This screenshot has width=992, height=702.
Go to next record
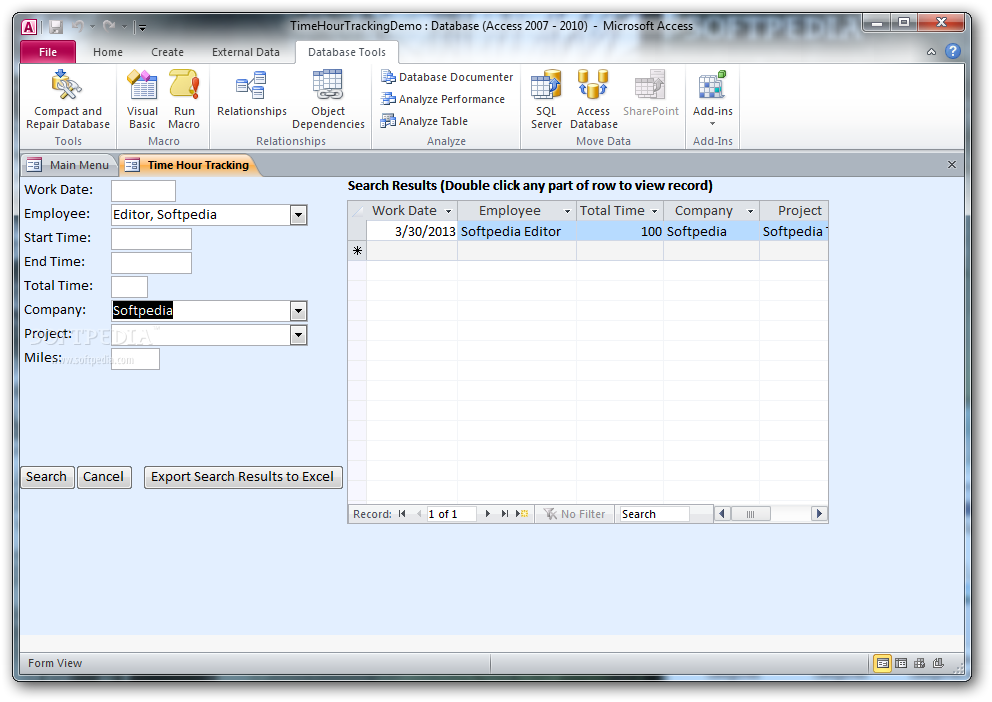coord(488,514)
